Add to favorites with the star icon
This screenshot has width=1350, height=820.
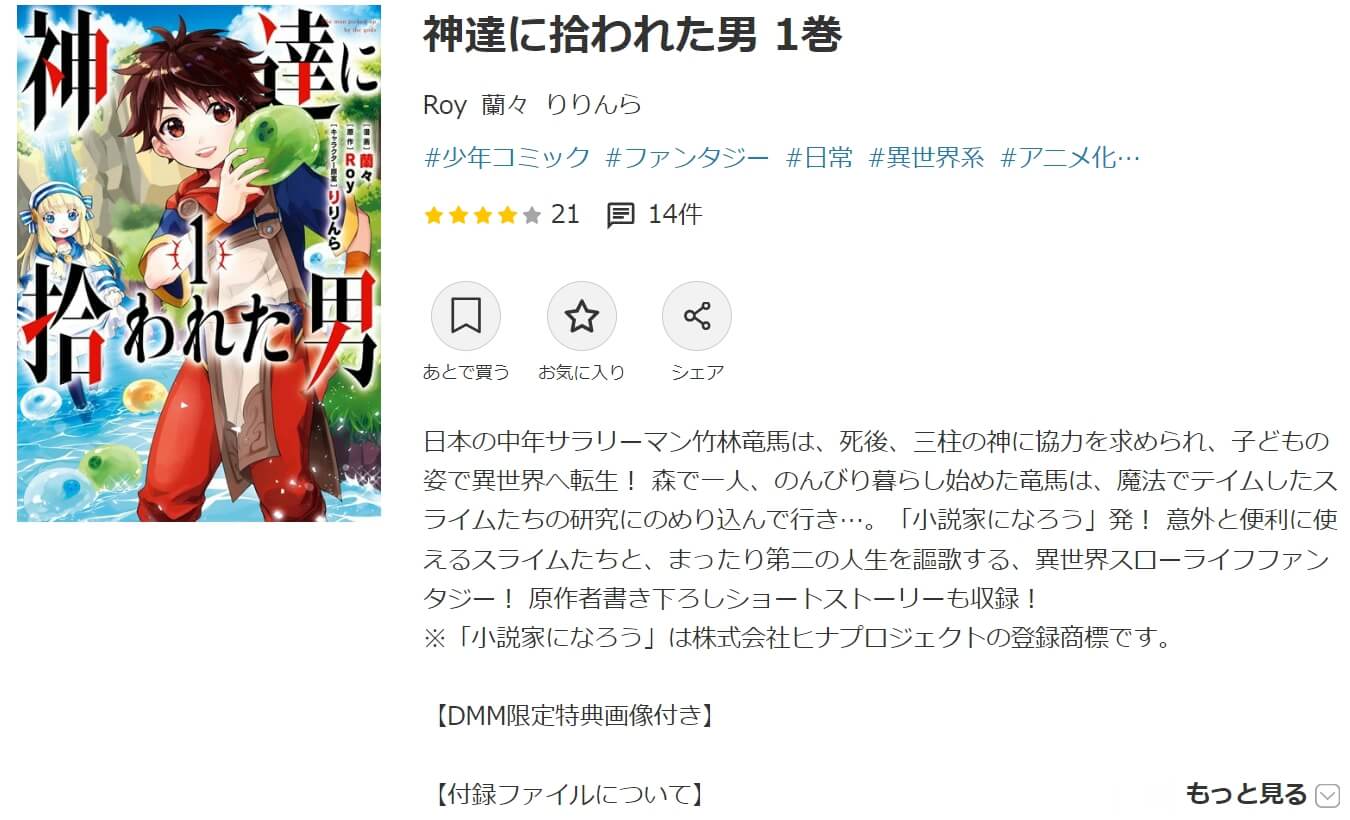pyautogui.click(x=581, y=317)
